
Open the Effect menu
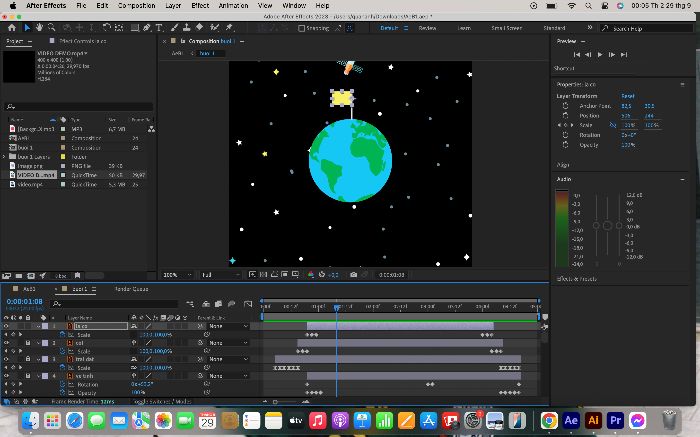pos(200,5)
